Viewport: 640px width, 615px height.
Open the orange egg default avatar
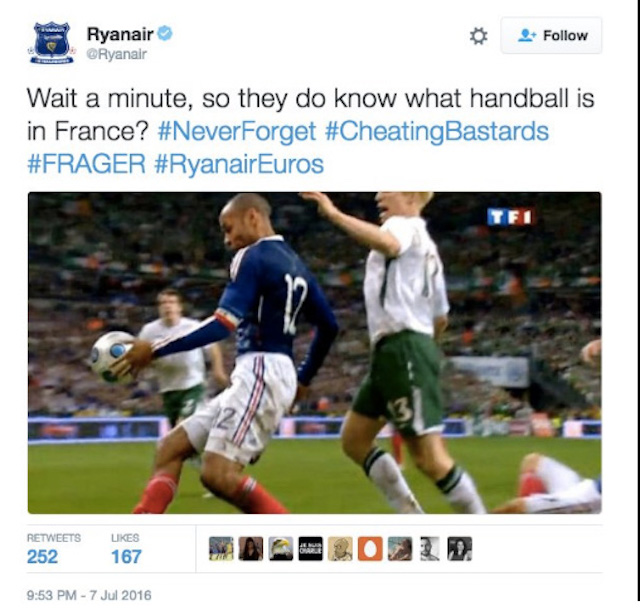370,548
